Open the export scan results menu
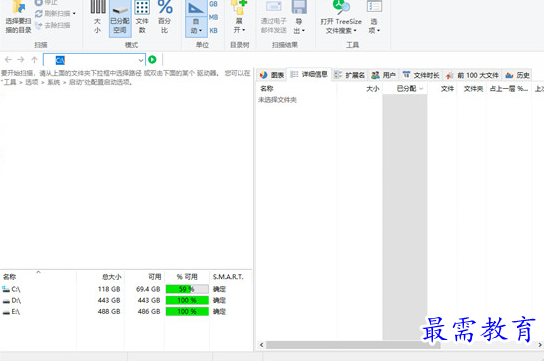Image resolution: width=544 pixels, height=361 pixels. (x=299, y=17)
